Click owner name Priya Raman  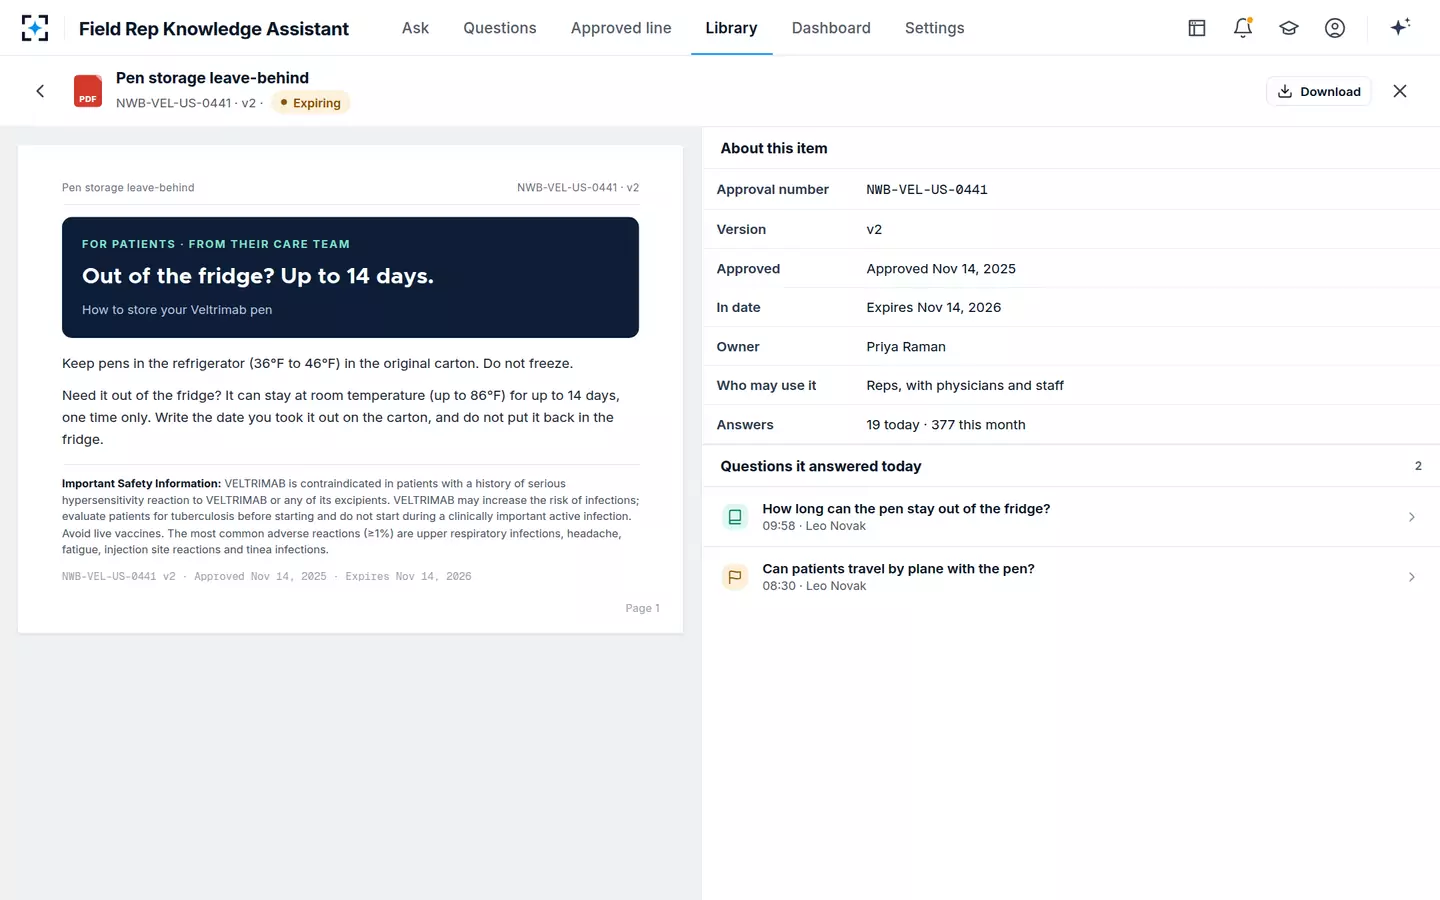pos(906,347)
